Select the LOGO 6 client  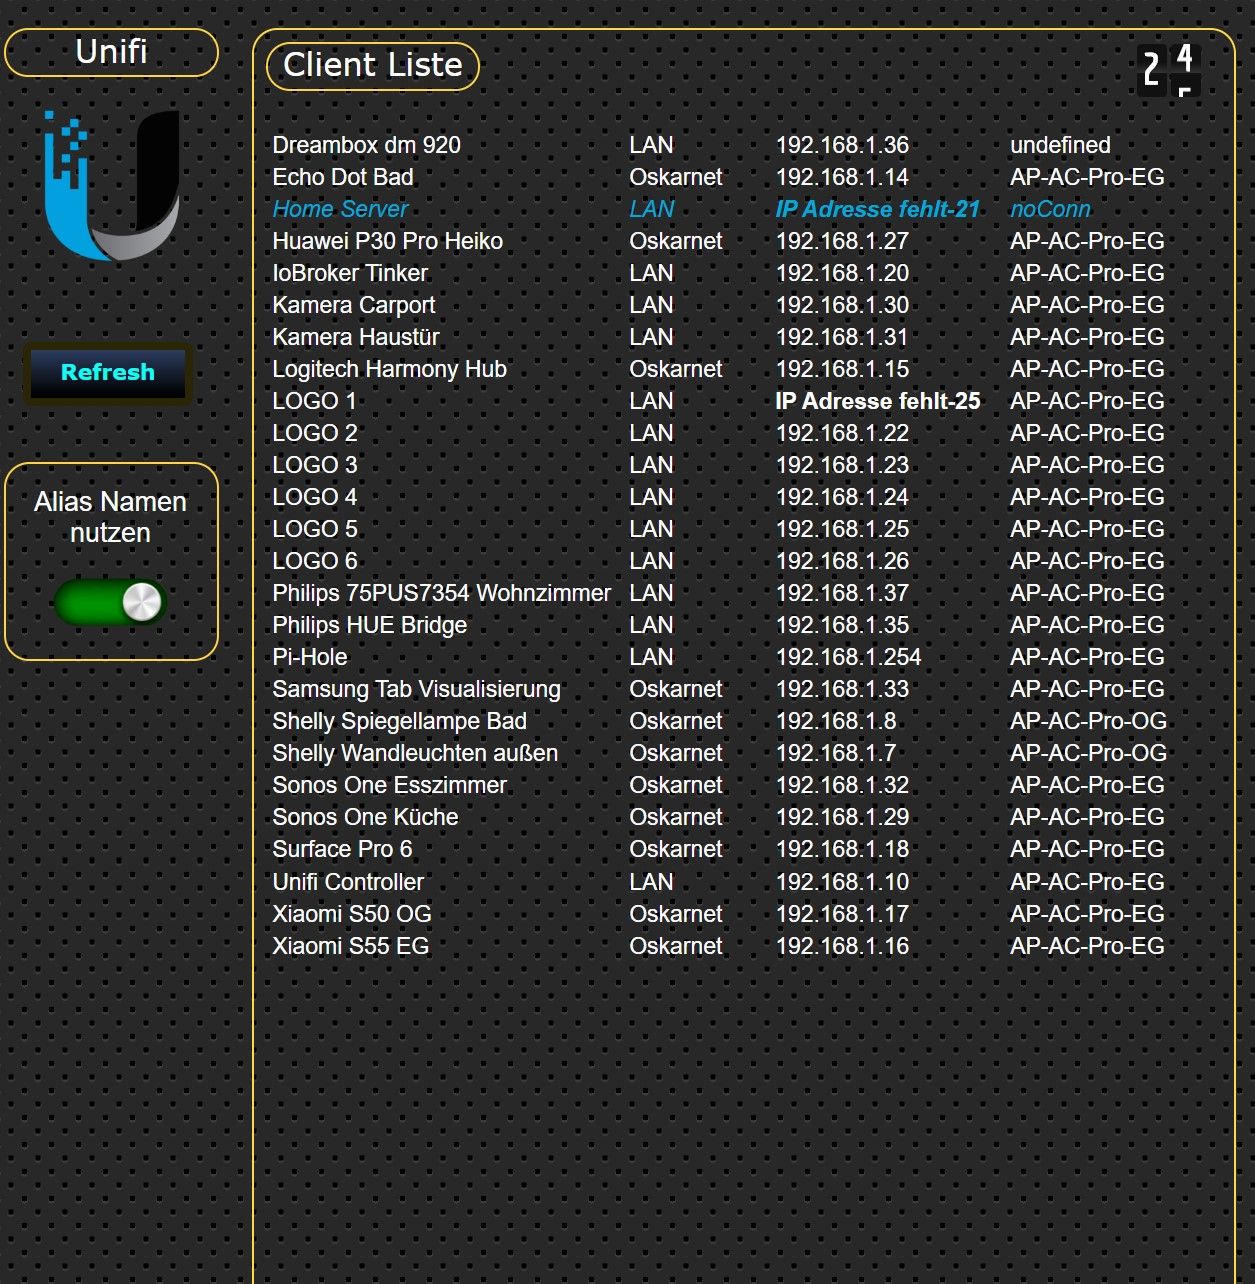(314, 561)
